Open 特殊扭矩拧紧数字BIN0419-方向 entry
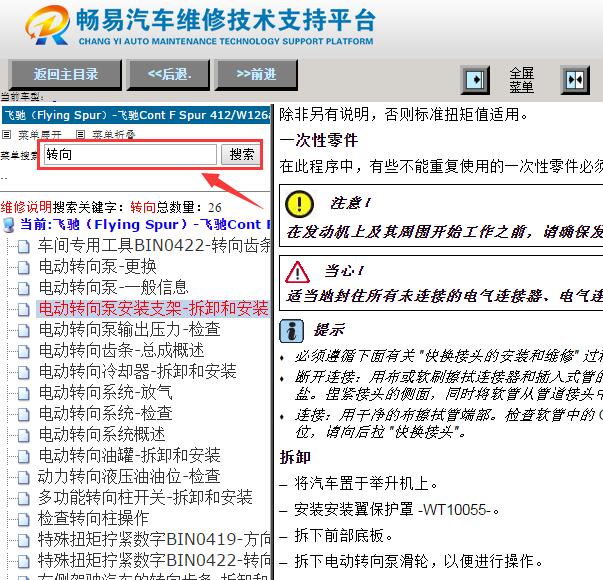 154,539
